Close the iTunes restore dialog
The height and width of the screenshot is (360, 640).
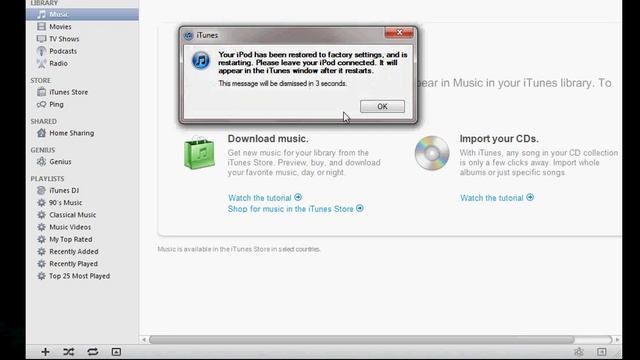[x=399, y=33]
